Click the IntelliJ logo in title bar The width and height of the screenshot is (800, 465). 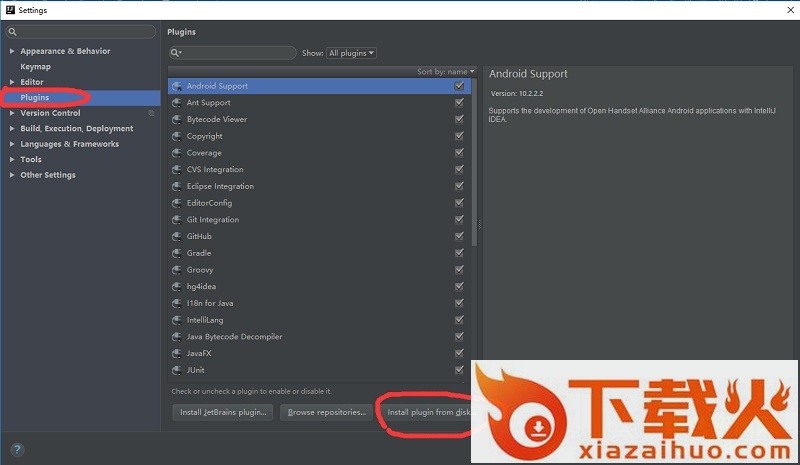(x=10, y=10)
